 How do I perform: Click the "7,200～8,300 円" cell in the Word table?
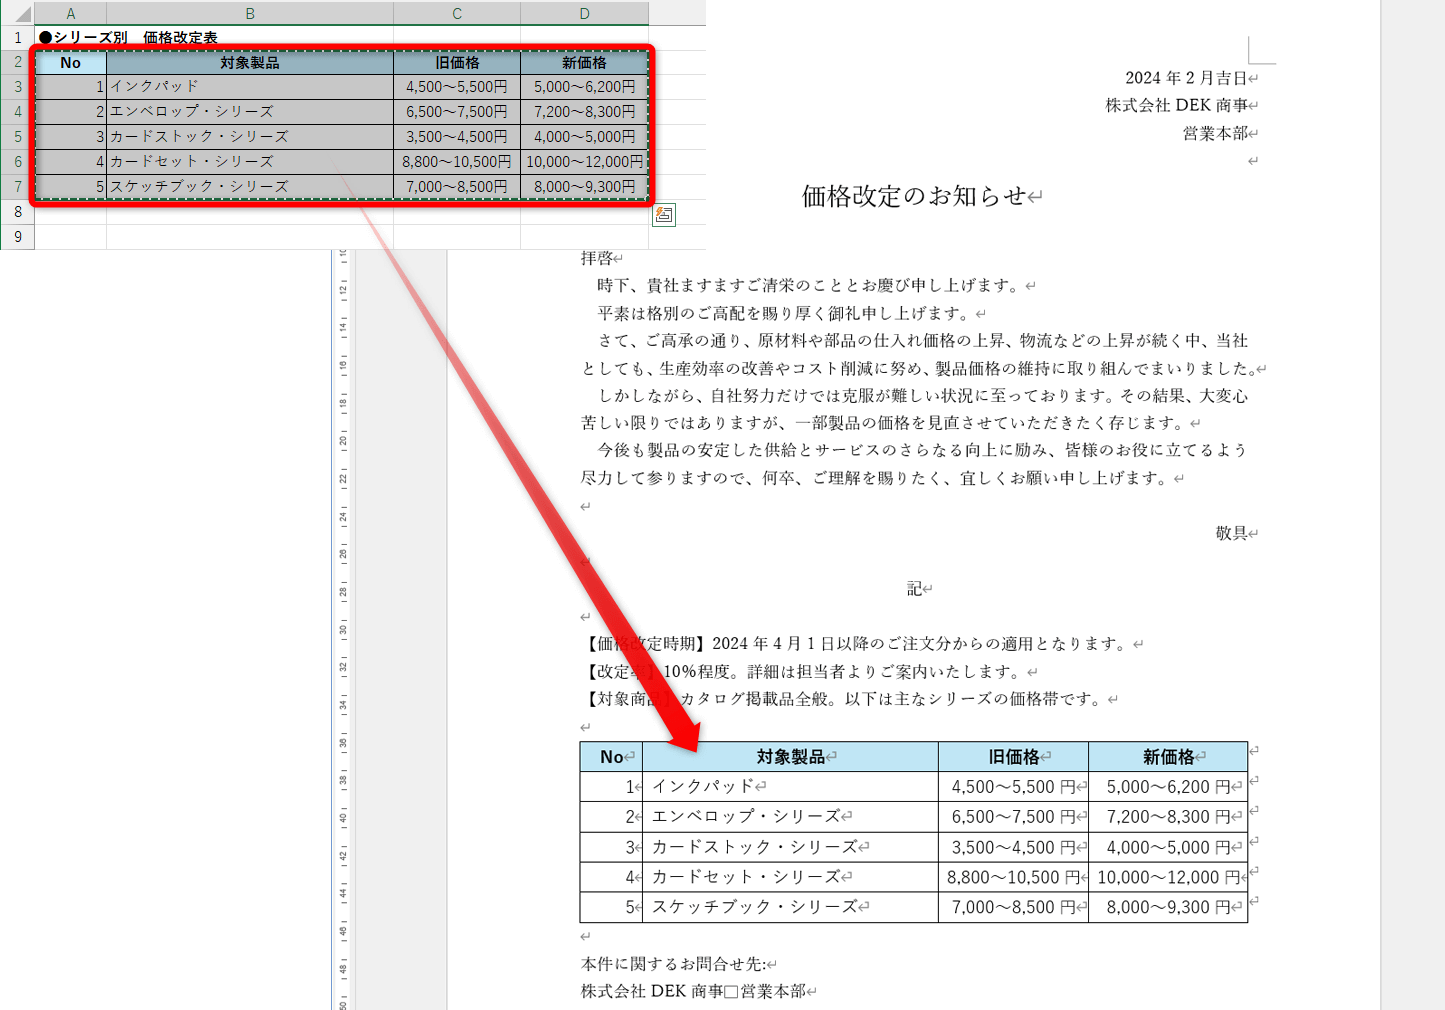click(1168, 817)
